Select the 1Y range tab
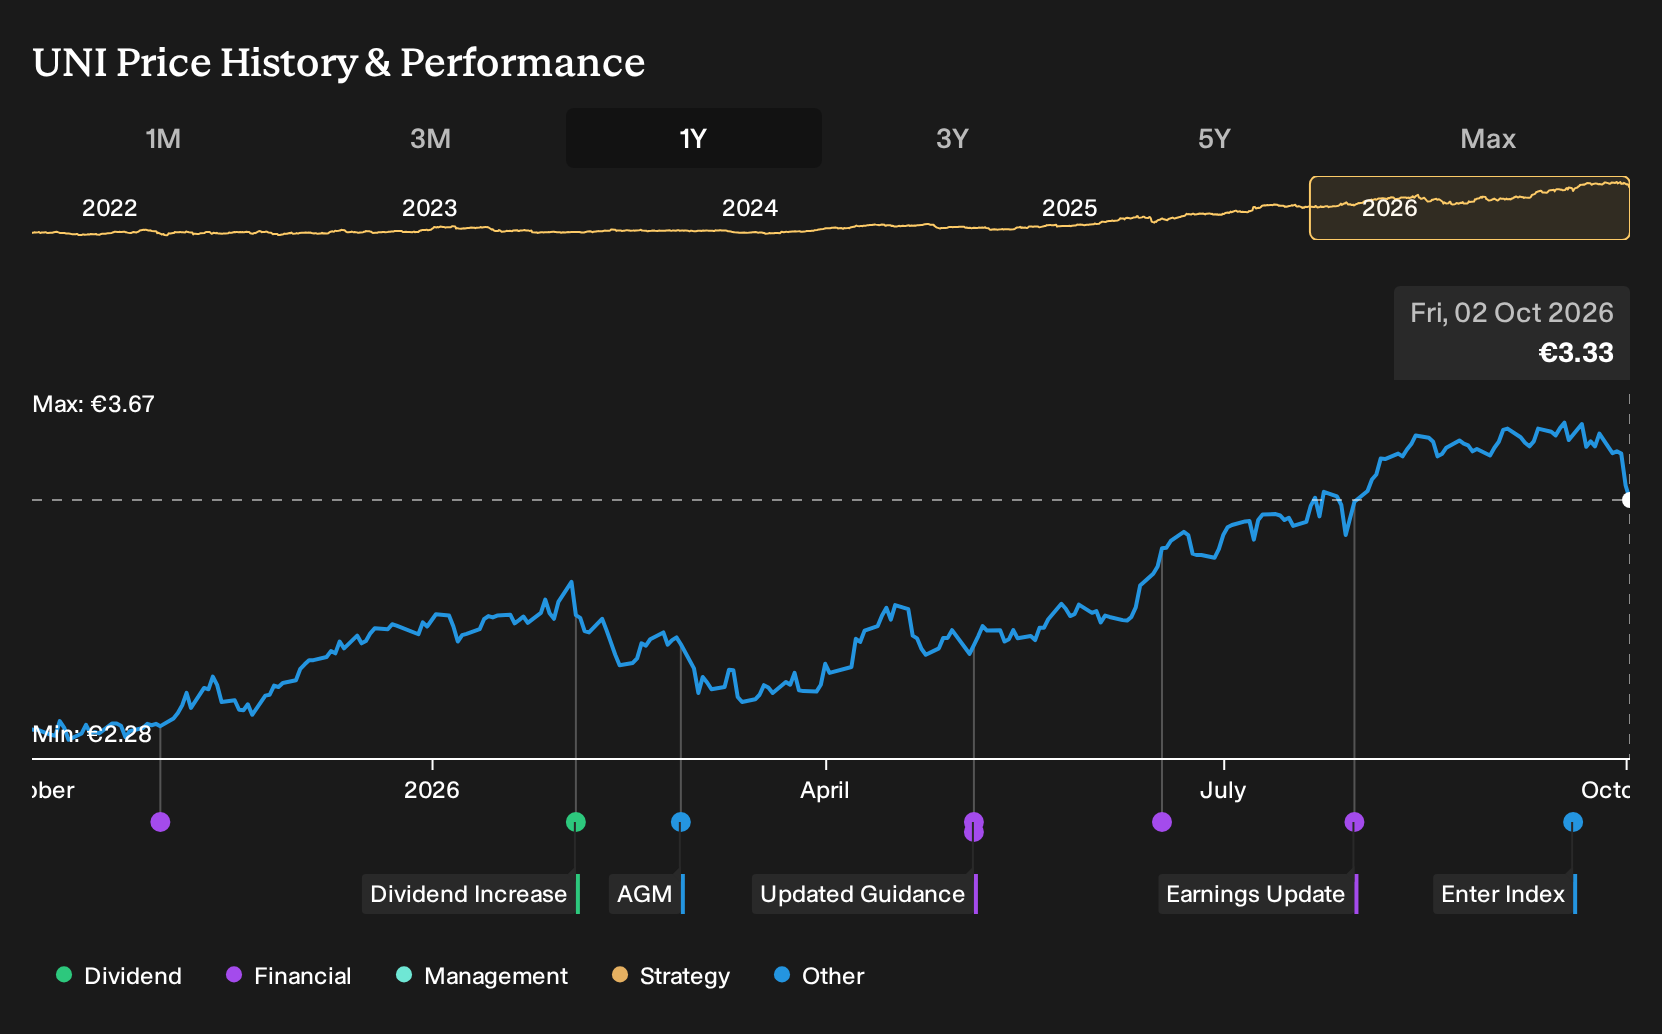Image resolution: width=1662 pixels, height=1034 pixels. coord(694,138)
